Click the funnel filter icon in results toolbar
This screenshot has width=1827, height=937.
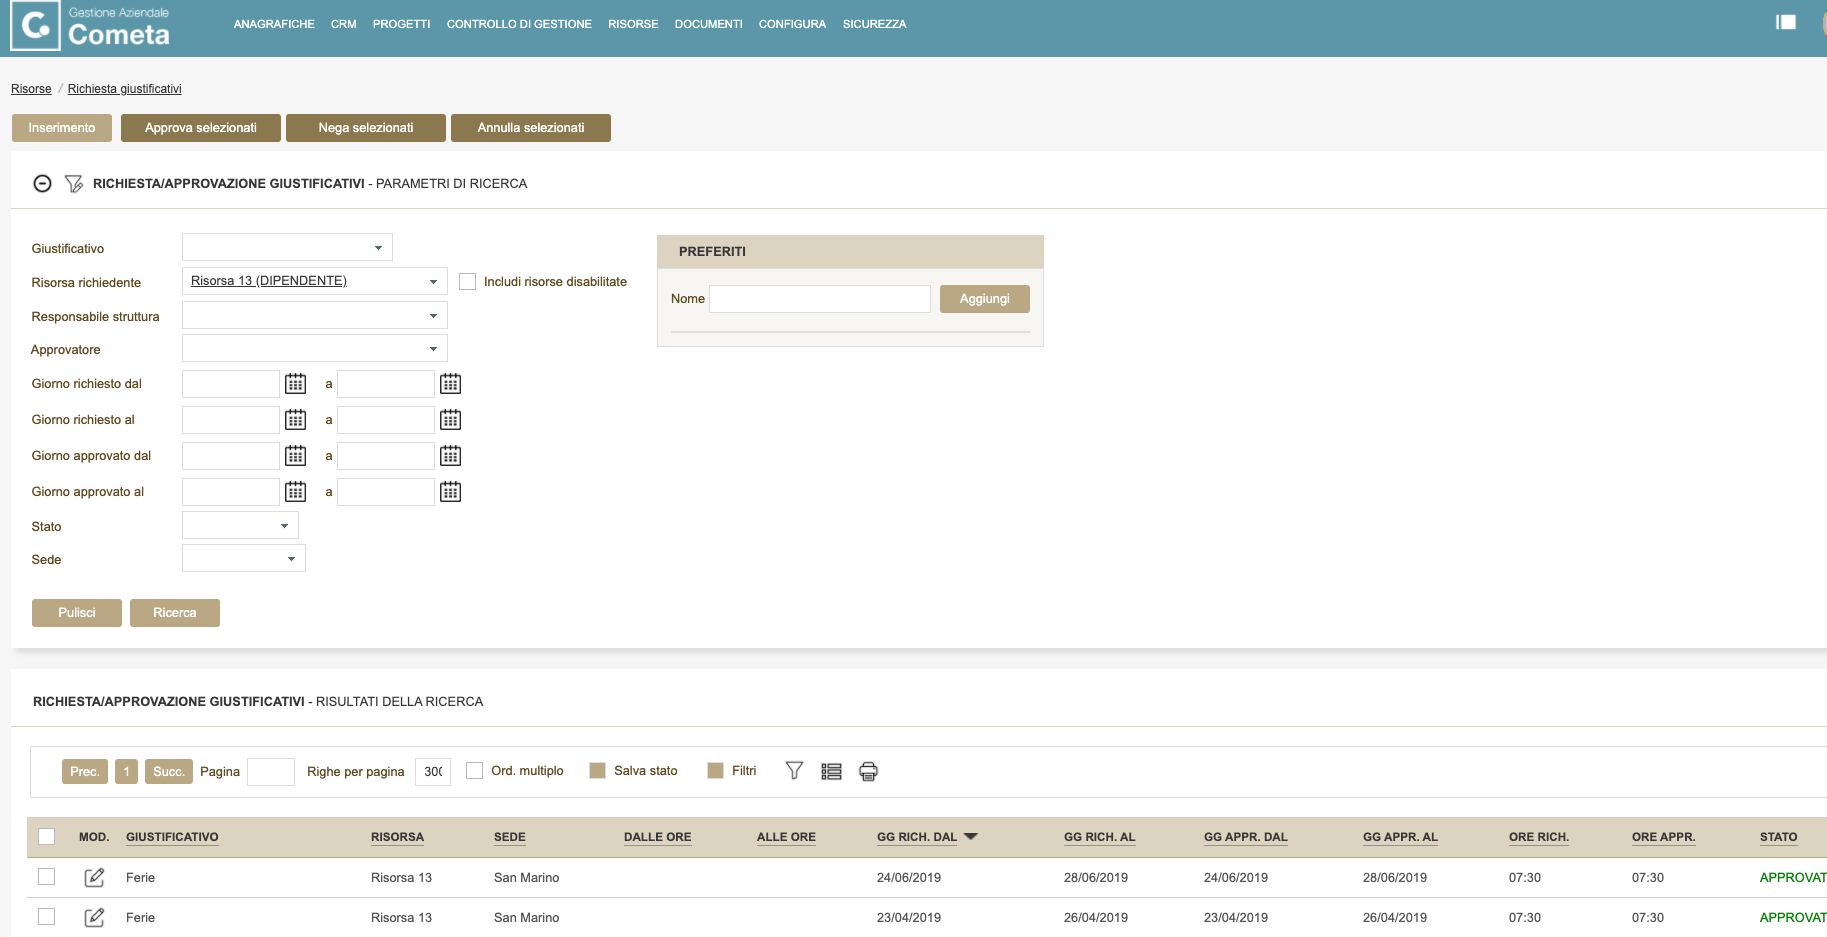(794, 771)
